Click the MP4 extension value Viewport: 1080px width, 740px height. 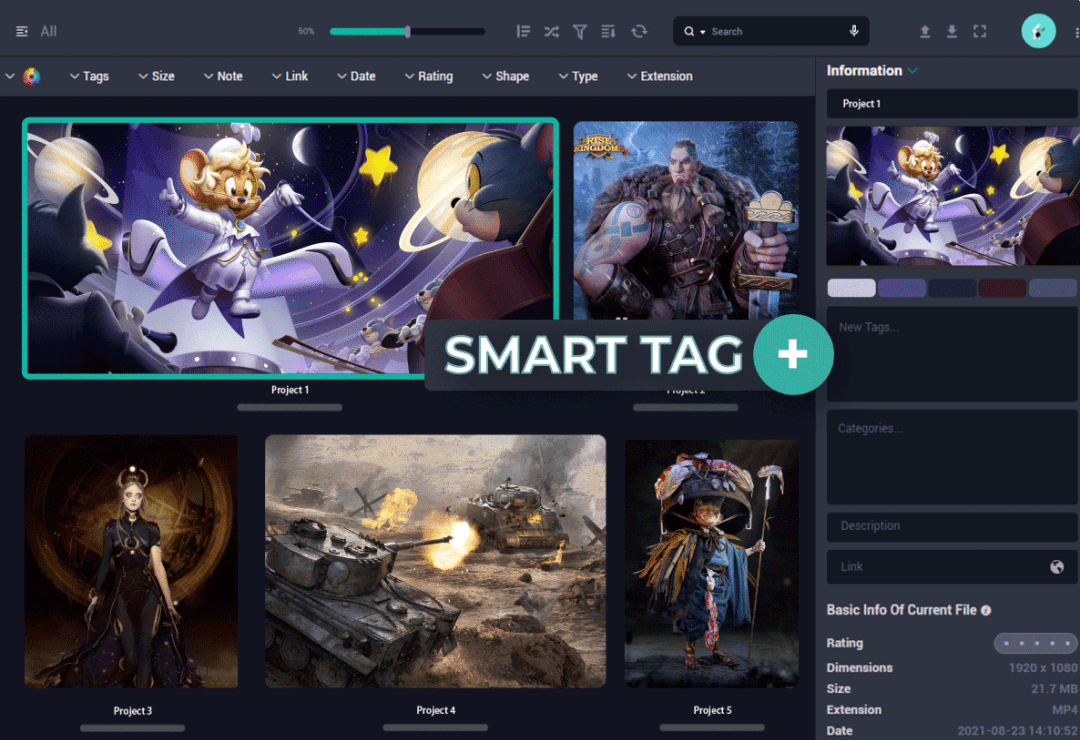point(1065,710)
